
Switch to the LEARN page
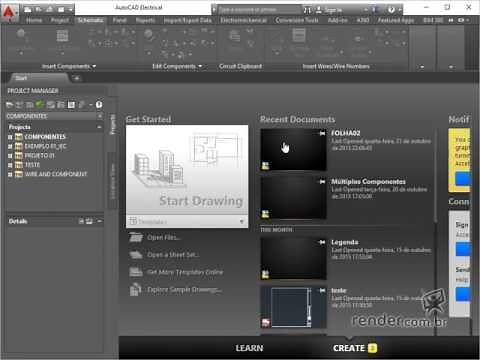[x=249, y=348]
